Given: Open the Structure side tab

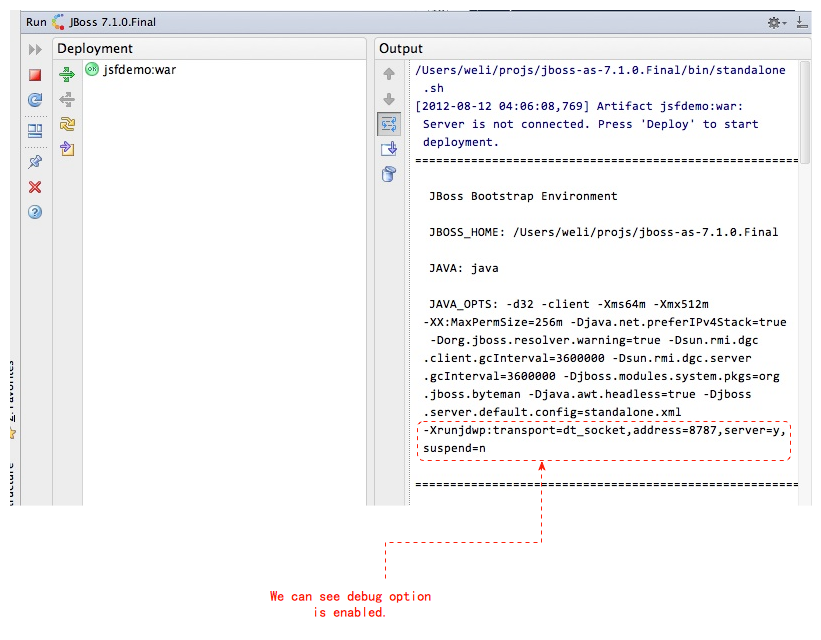Looking at the screenshot, I should pyautogui.click(x=13, y=480).
